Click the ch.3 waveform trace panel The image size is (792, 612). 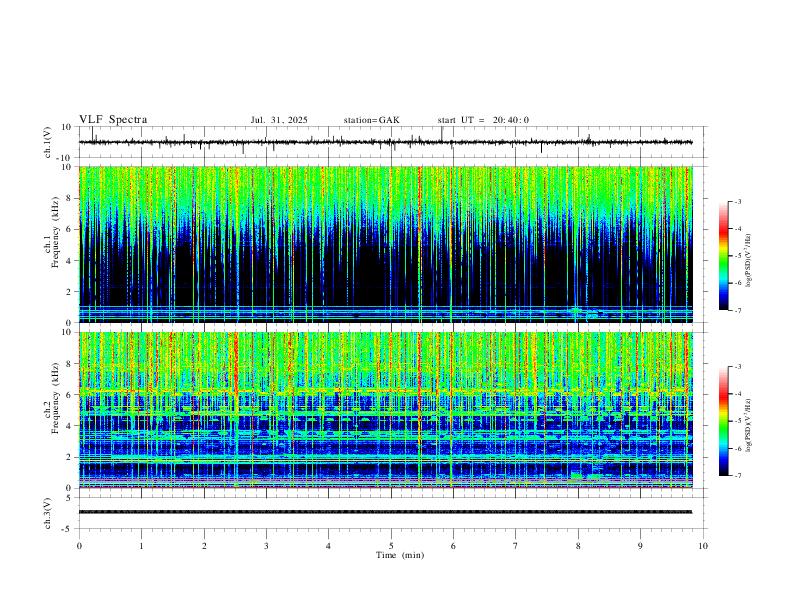pos(392,513)
